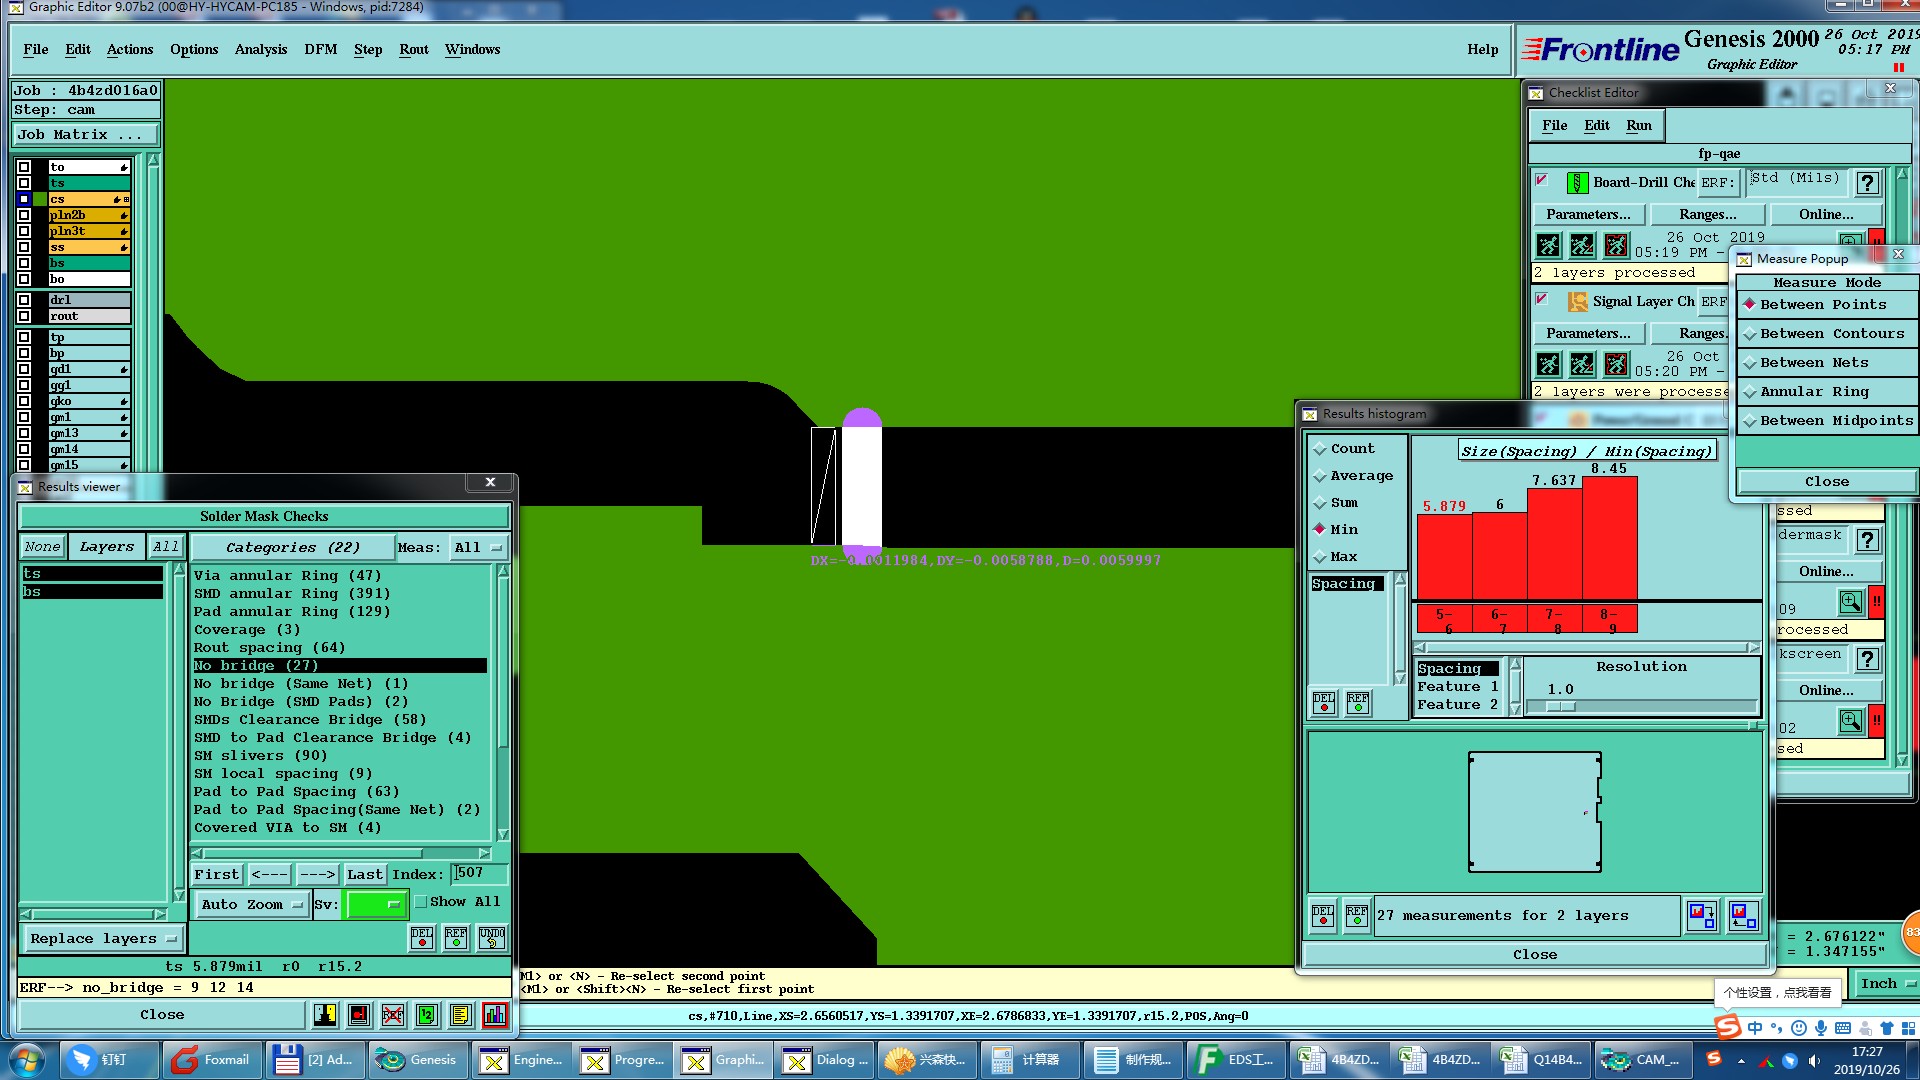Click Parameters for Board-Drill Checks
The image size is (1920, 1080).
click(1588, 215)
